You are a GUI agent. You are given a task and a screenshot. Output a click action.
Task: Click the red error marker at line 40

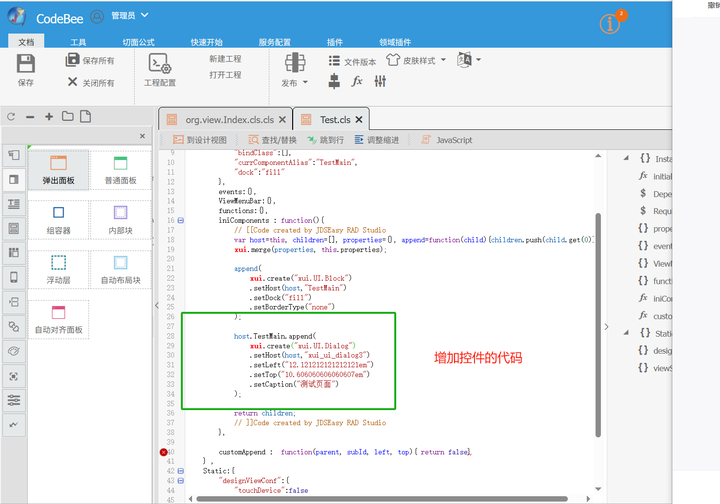click(163, 452)
